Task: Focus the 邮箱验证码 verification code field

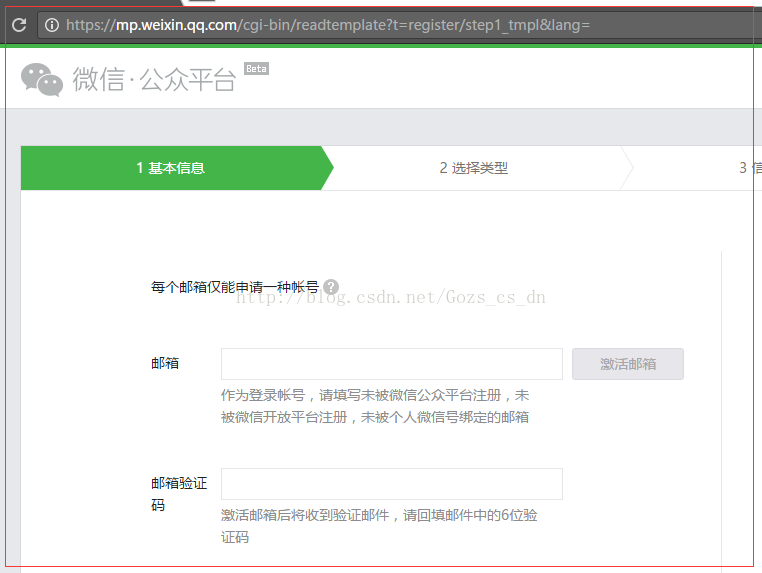Action: tap(392, 484)
